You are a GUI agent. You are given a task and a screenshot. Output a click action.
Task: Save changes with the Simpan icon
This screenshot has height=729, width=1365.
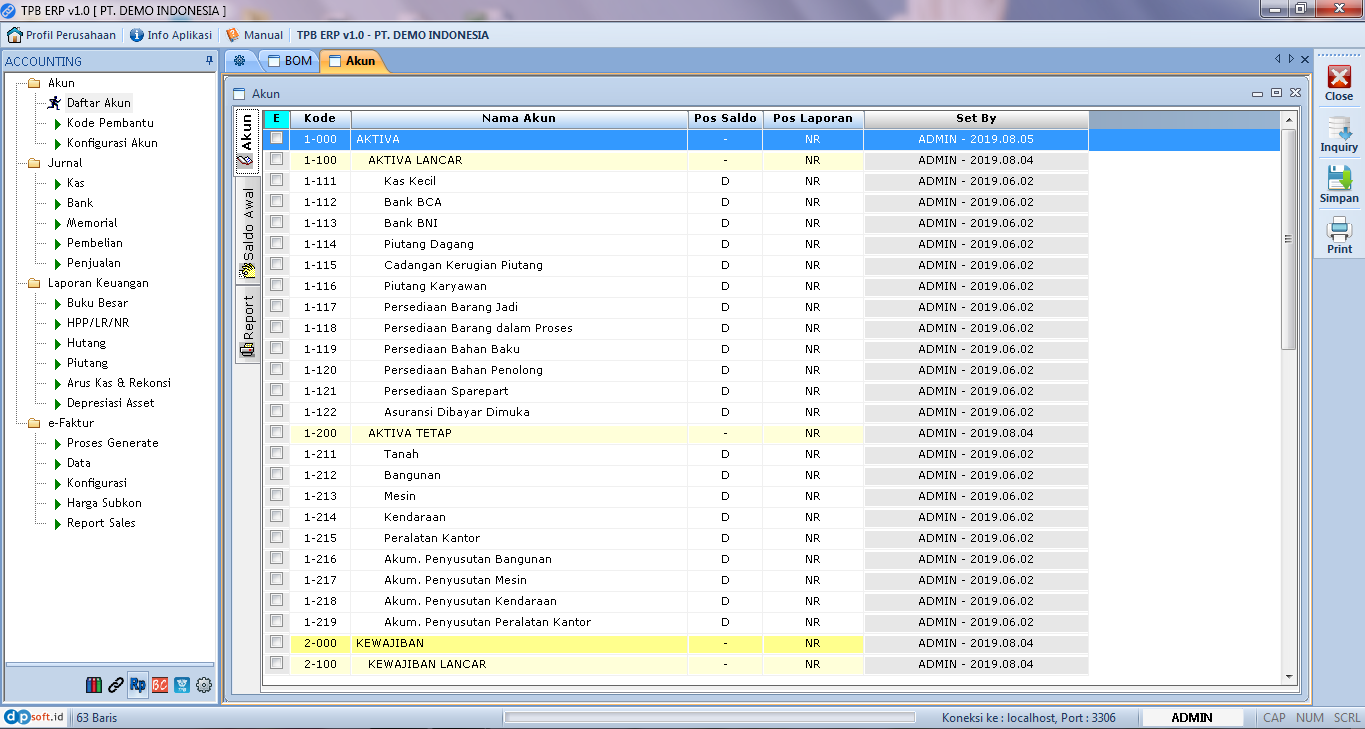pos(1339,185)
